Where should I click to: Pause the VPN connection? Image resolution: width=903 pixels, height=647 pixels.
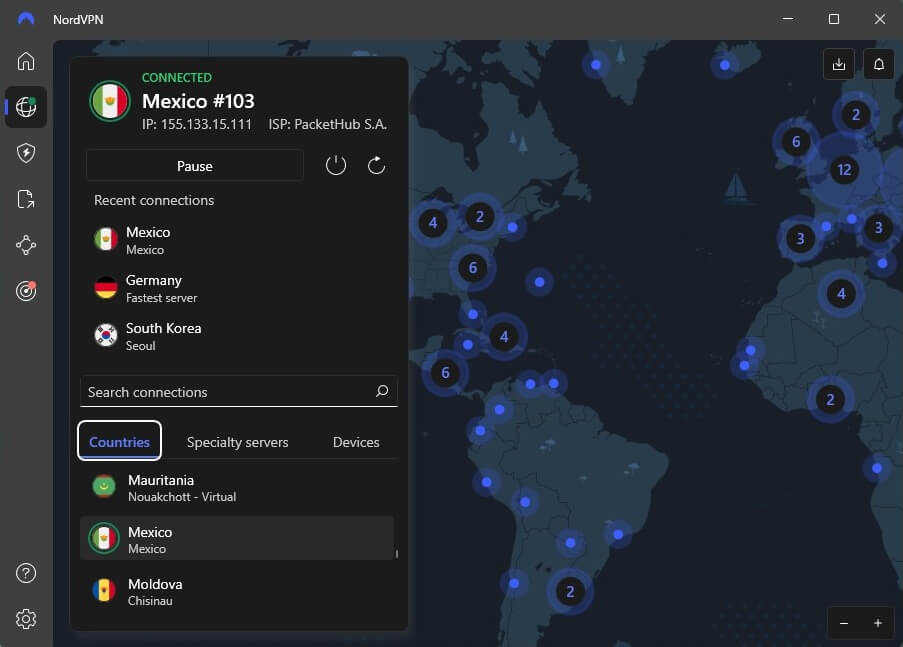[195, 166]
